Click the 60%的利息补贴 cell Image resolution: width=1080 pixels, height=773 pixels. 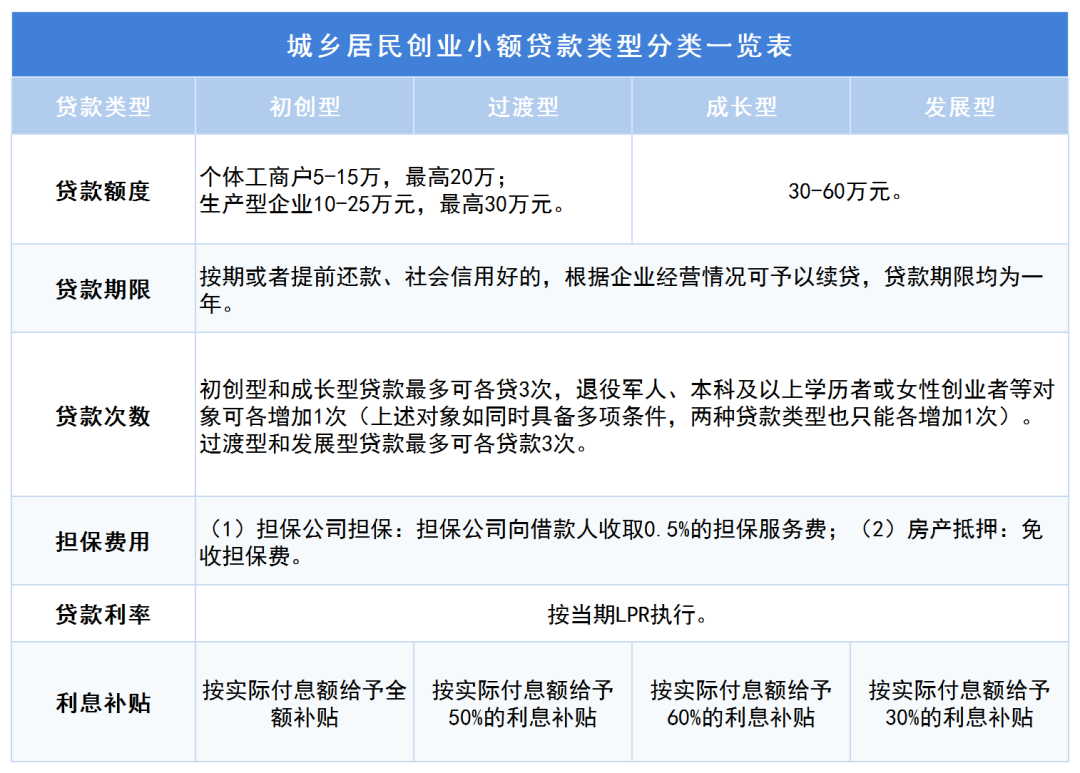pos(741,702)
